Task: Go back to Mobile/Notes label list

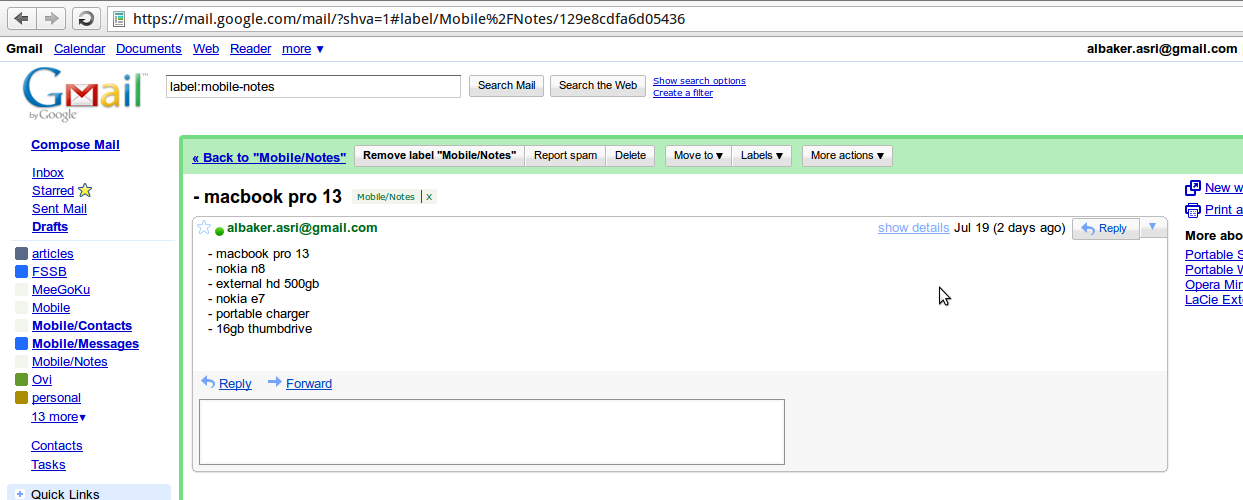Action: coord(268,157)
